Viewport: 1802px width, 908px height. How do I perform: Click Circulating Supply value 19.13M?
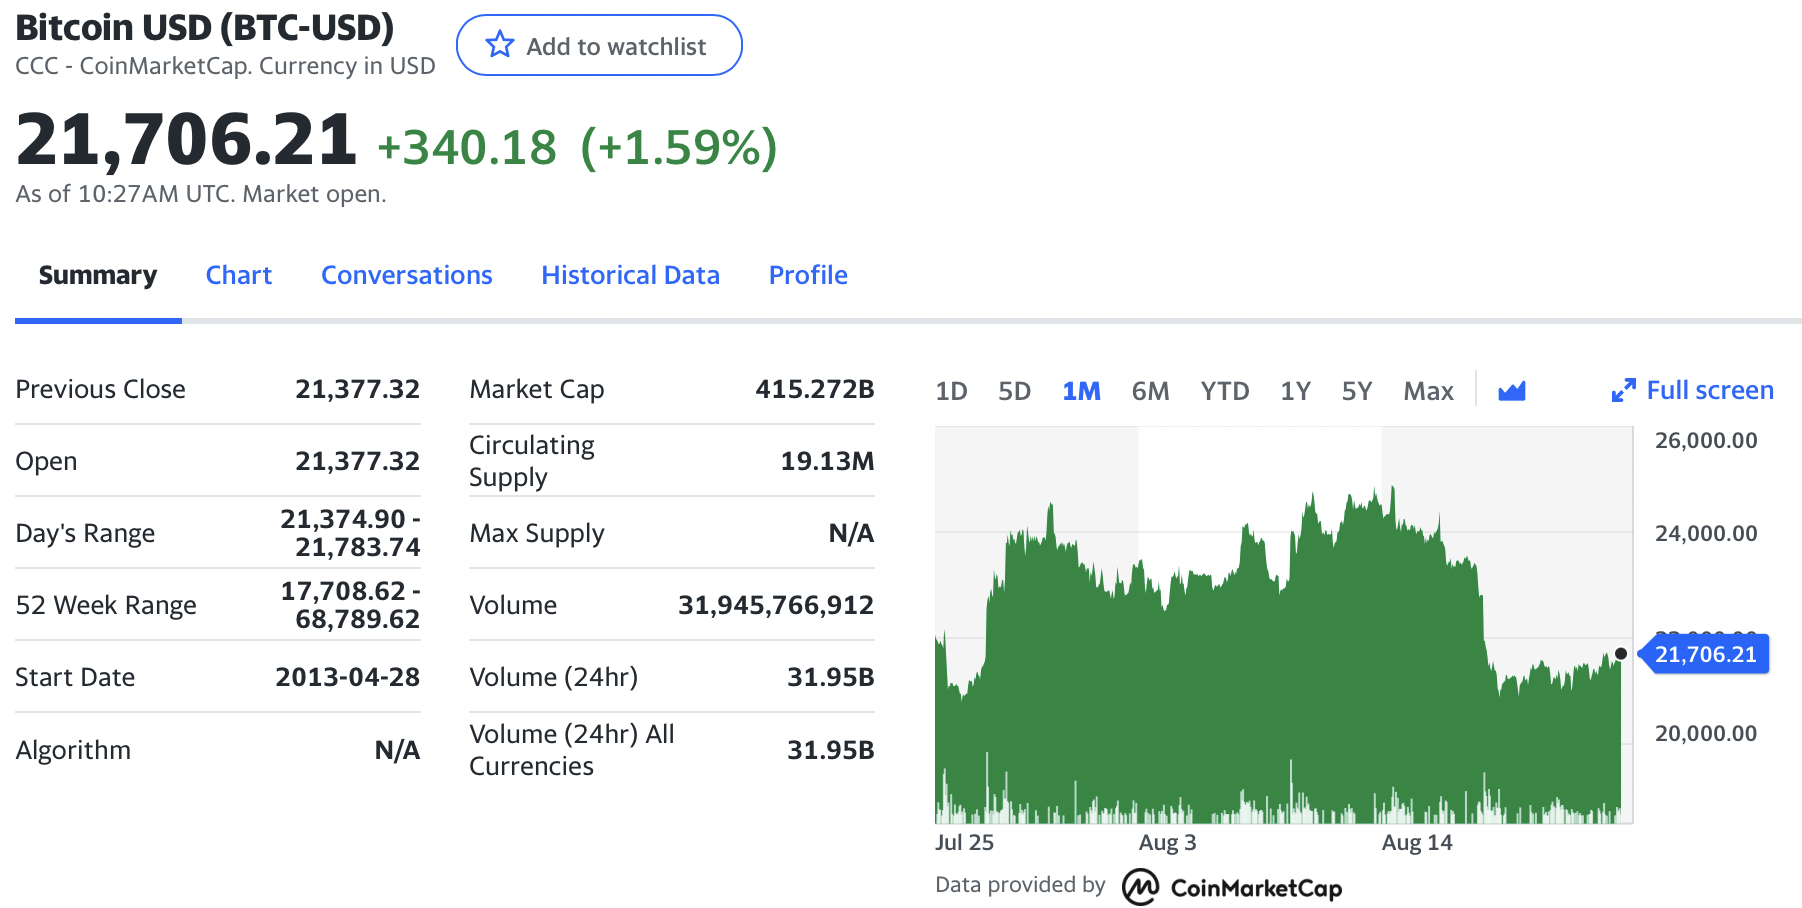(x=827, y=461)
